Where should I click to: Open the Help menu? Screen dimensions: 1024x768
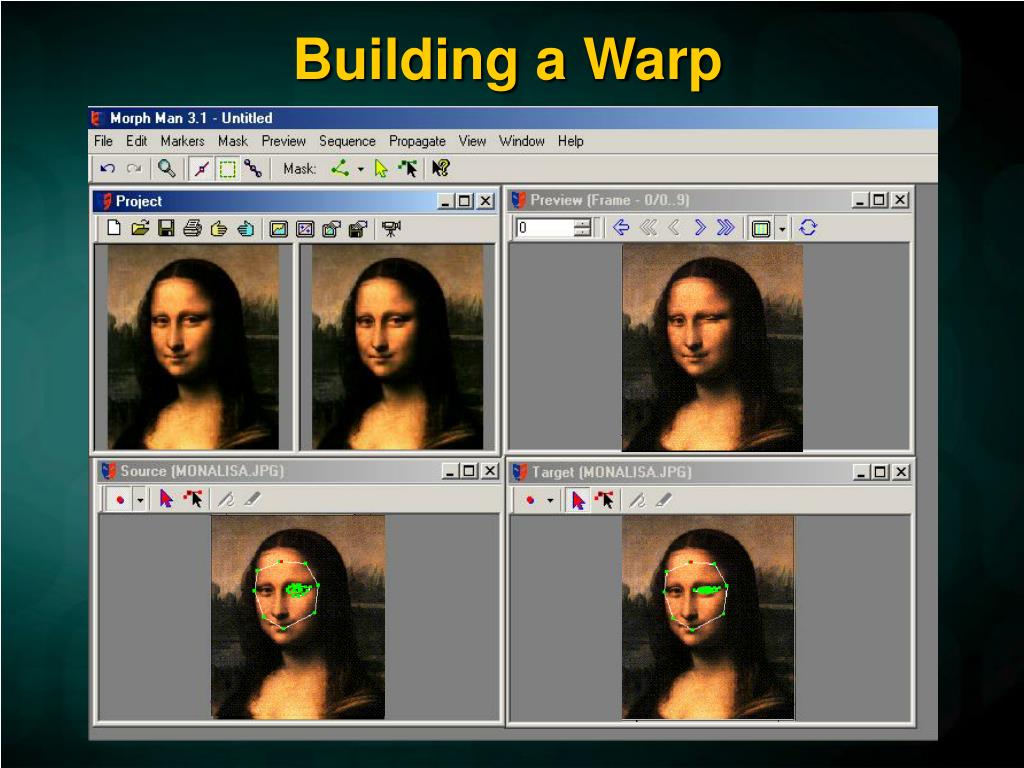click(x=570, y=141)
